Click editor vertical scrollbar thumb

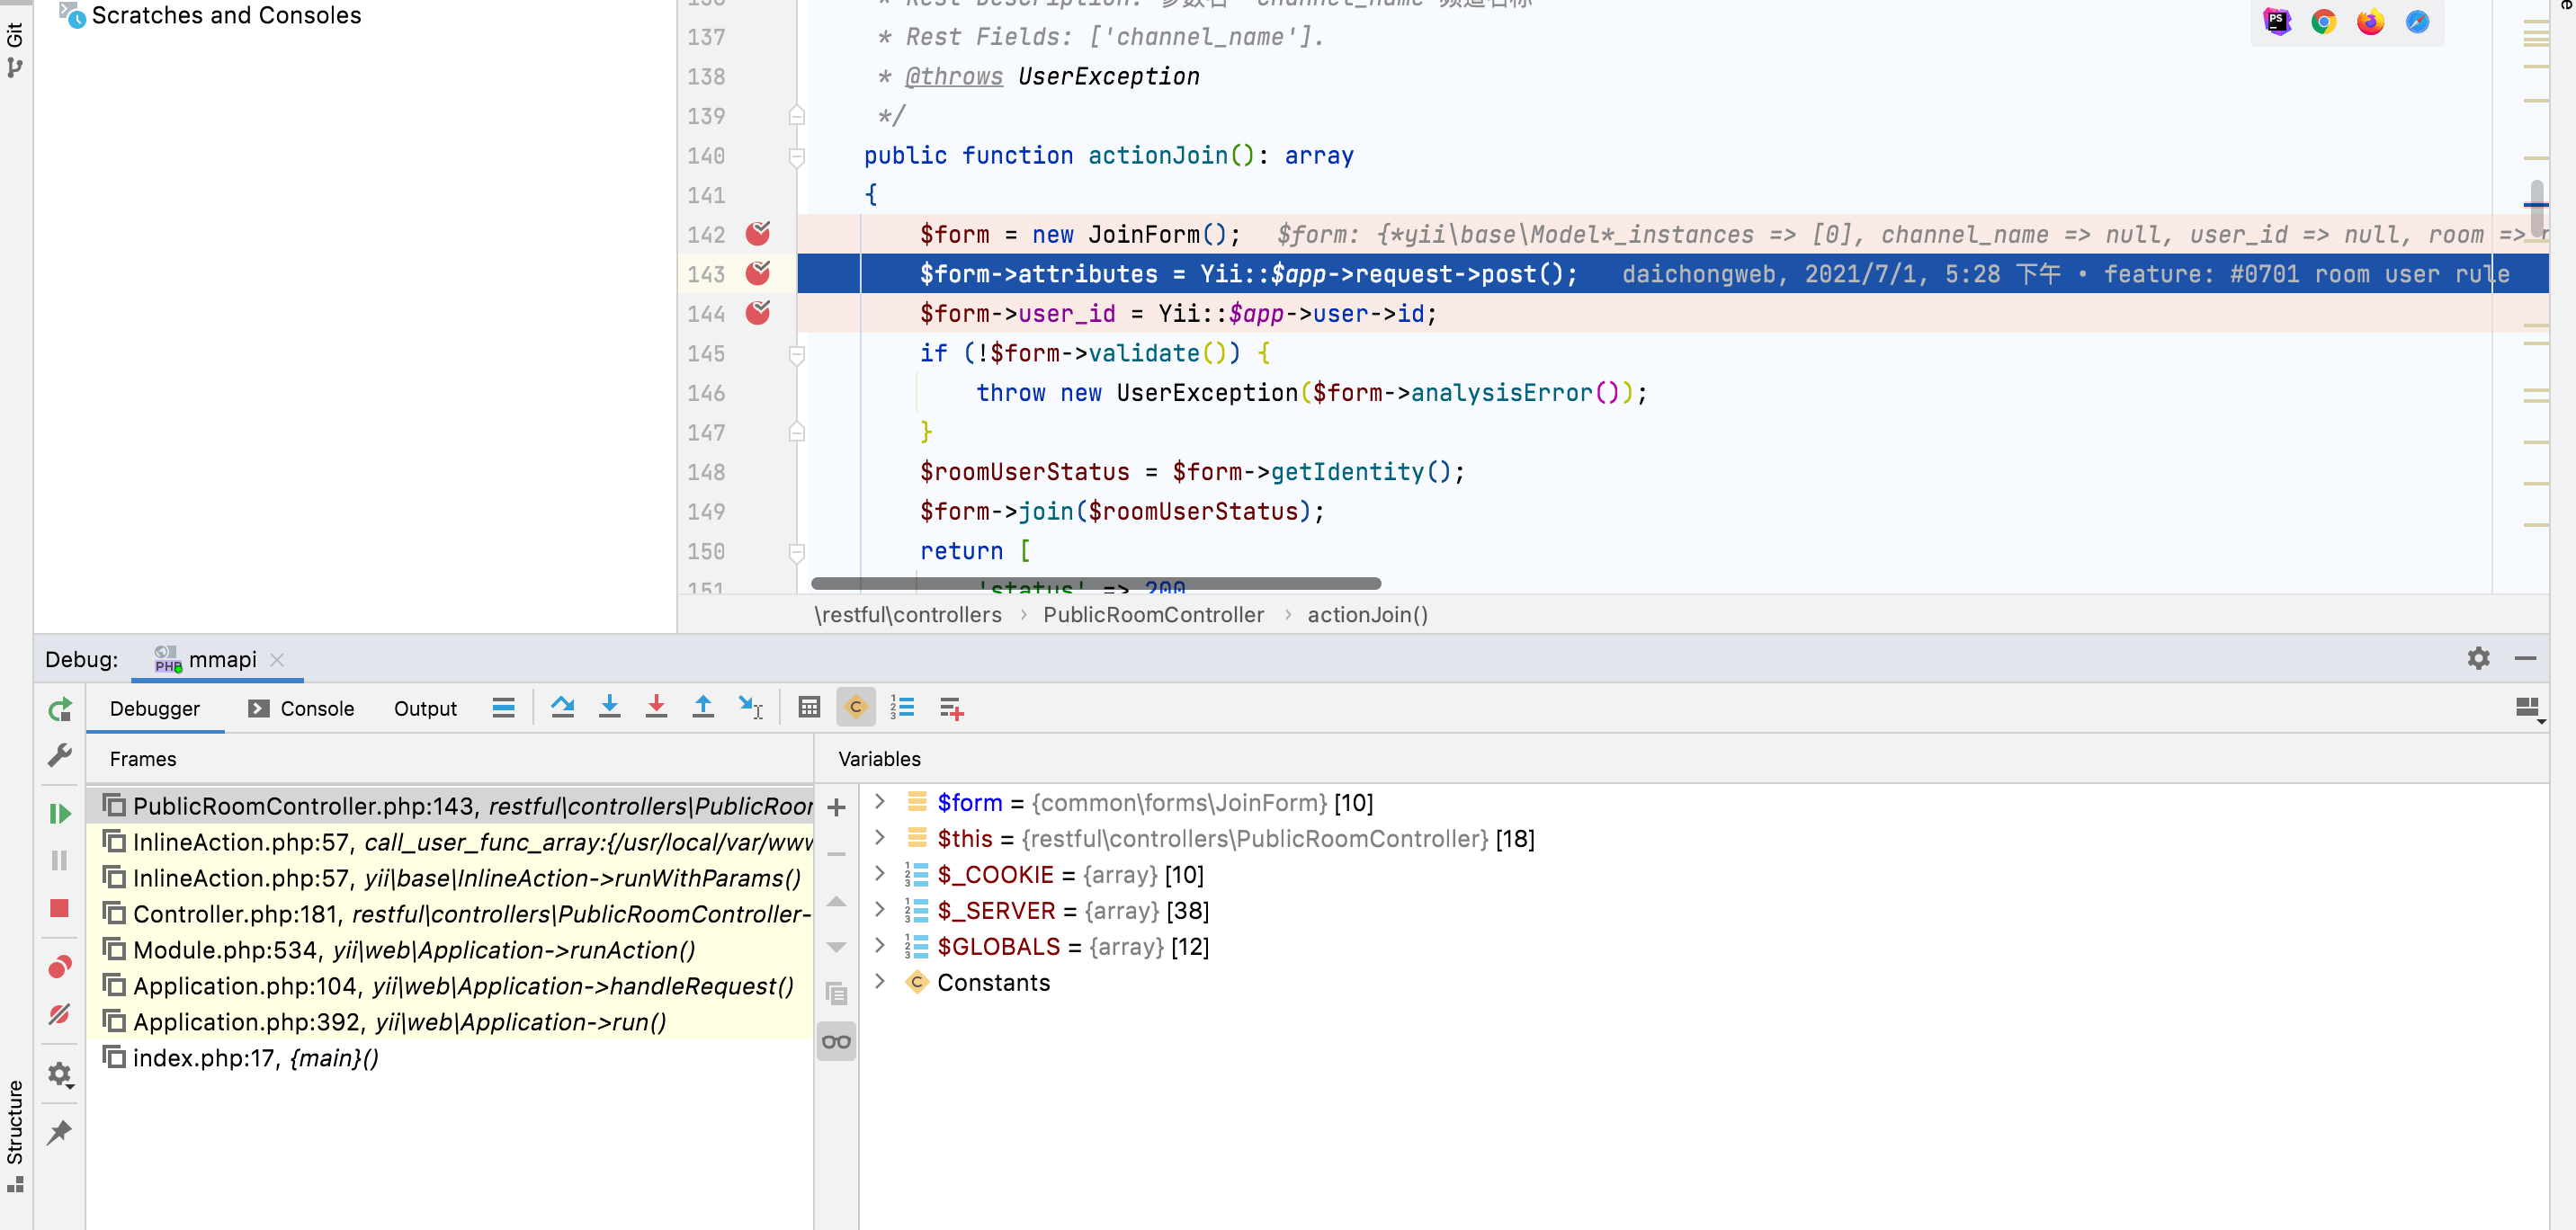point(2537,208)
